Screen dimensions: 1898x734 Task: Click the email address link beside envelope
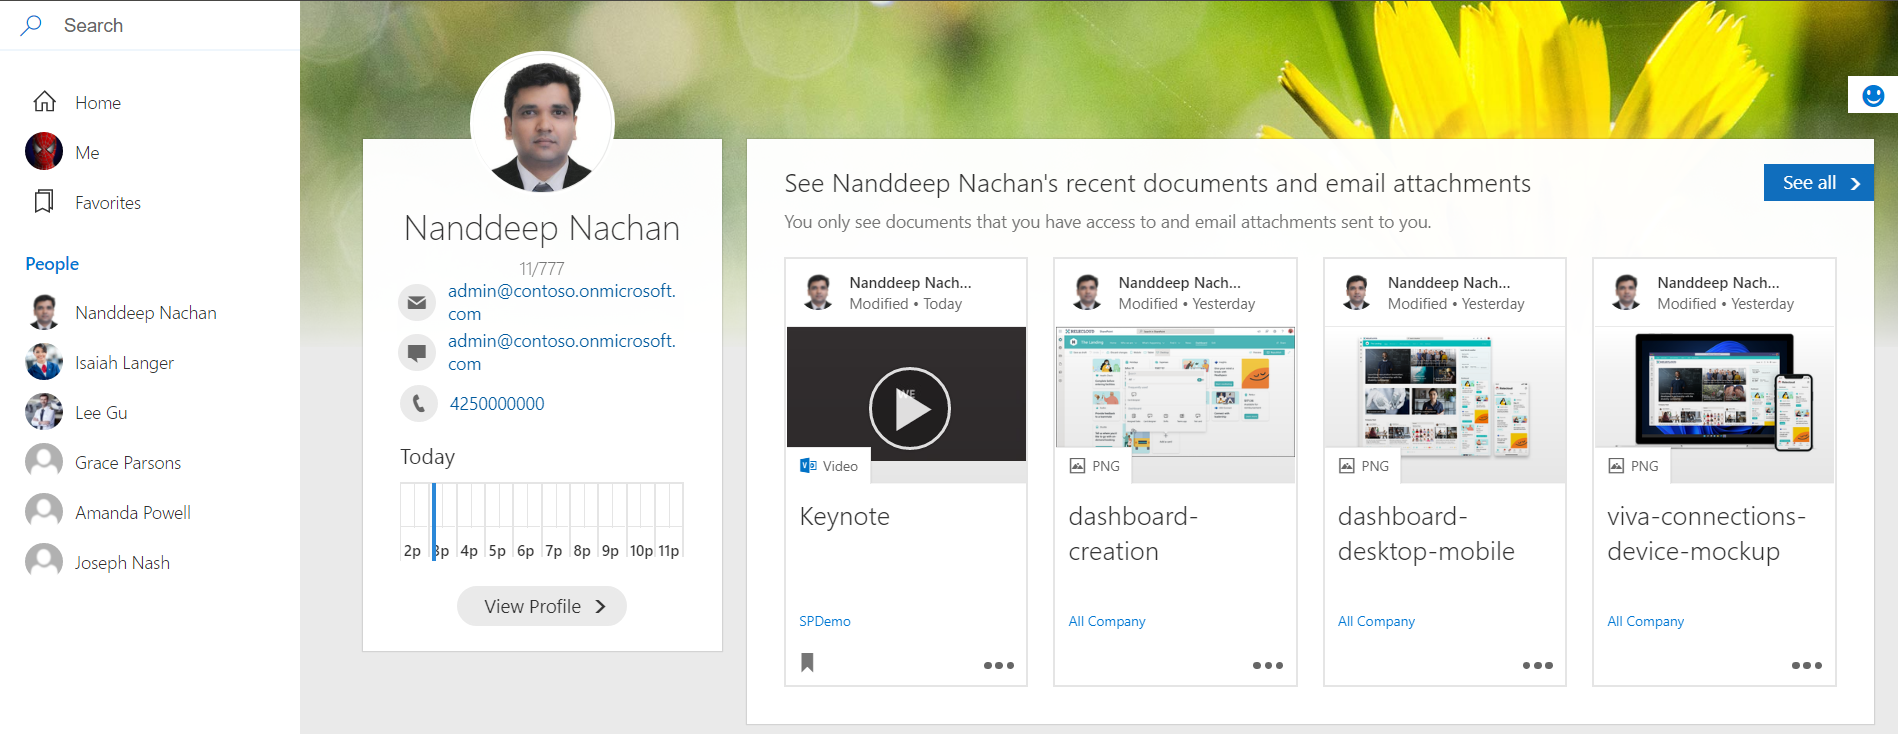tap(562, 302)
